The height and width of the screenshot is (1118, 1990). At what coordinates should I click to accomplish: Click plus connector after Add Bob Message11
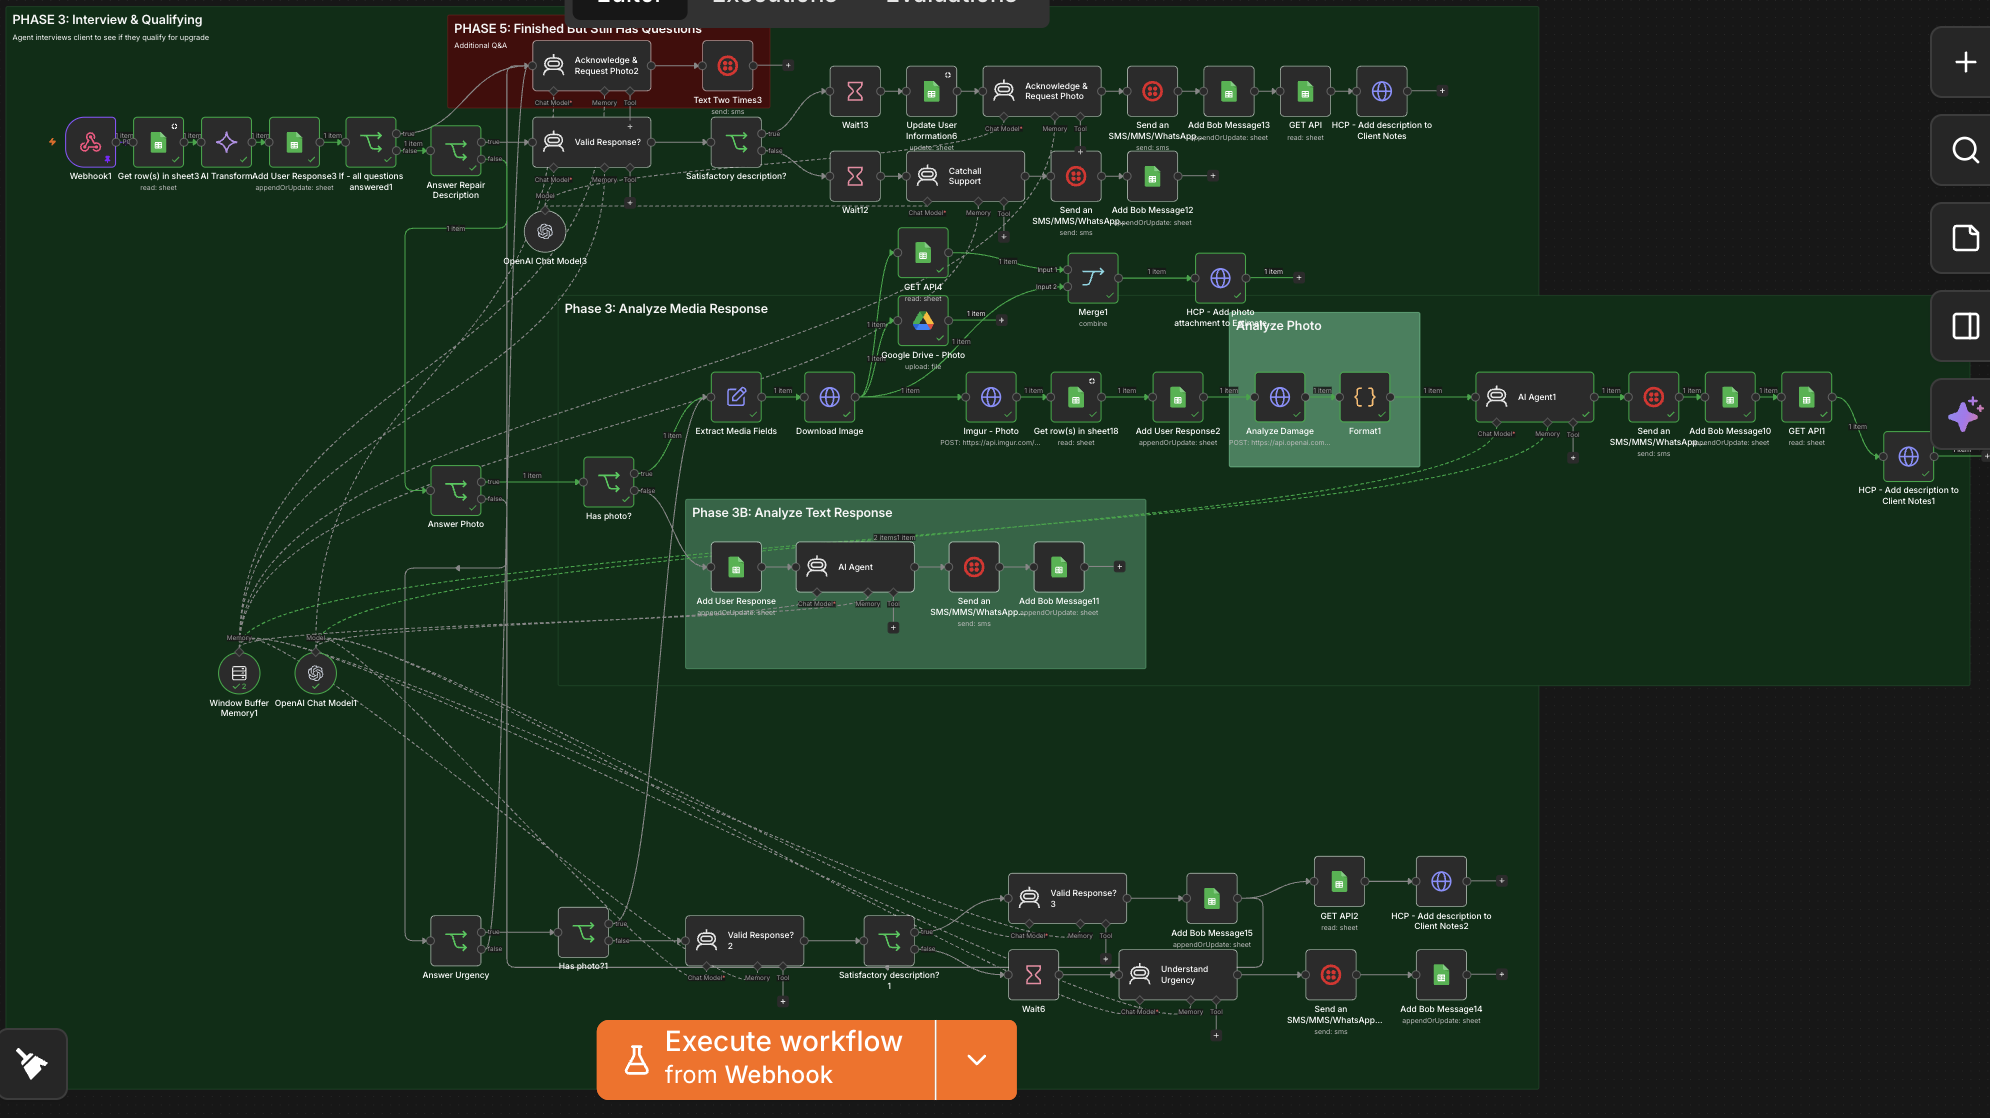pyautogui.click(x=1119, y=567)
